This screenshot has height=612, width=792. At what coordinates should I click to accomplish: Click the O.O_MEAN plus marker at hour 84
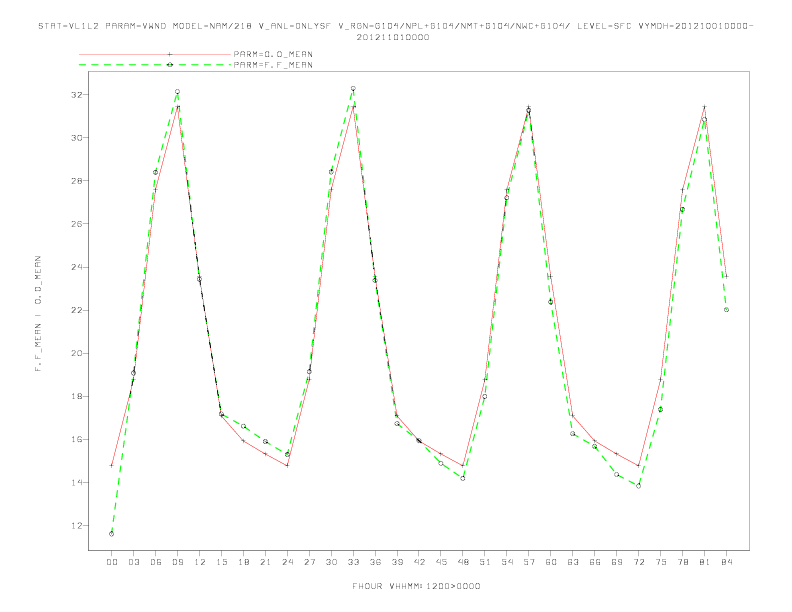[x=726, y=276]
